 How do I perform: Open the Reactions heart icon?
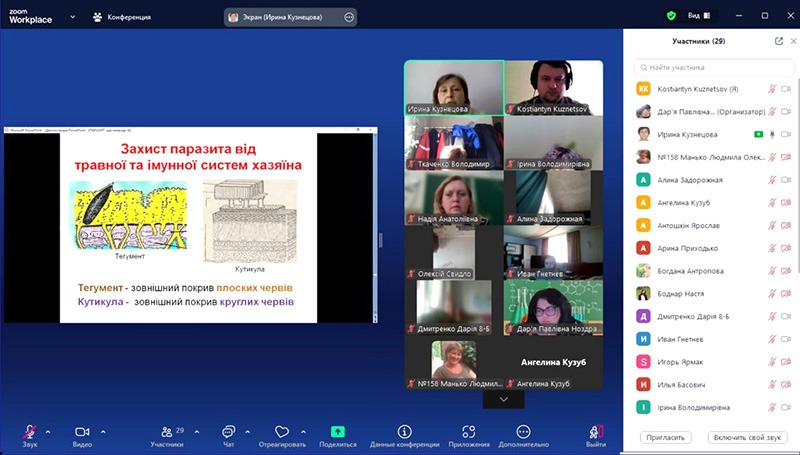click(282, 431)
